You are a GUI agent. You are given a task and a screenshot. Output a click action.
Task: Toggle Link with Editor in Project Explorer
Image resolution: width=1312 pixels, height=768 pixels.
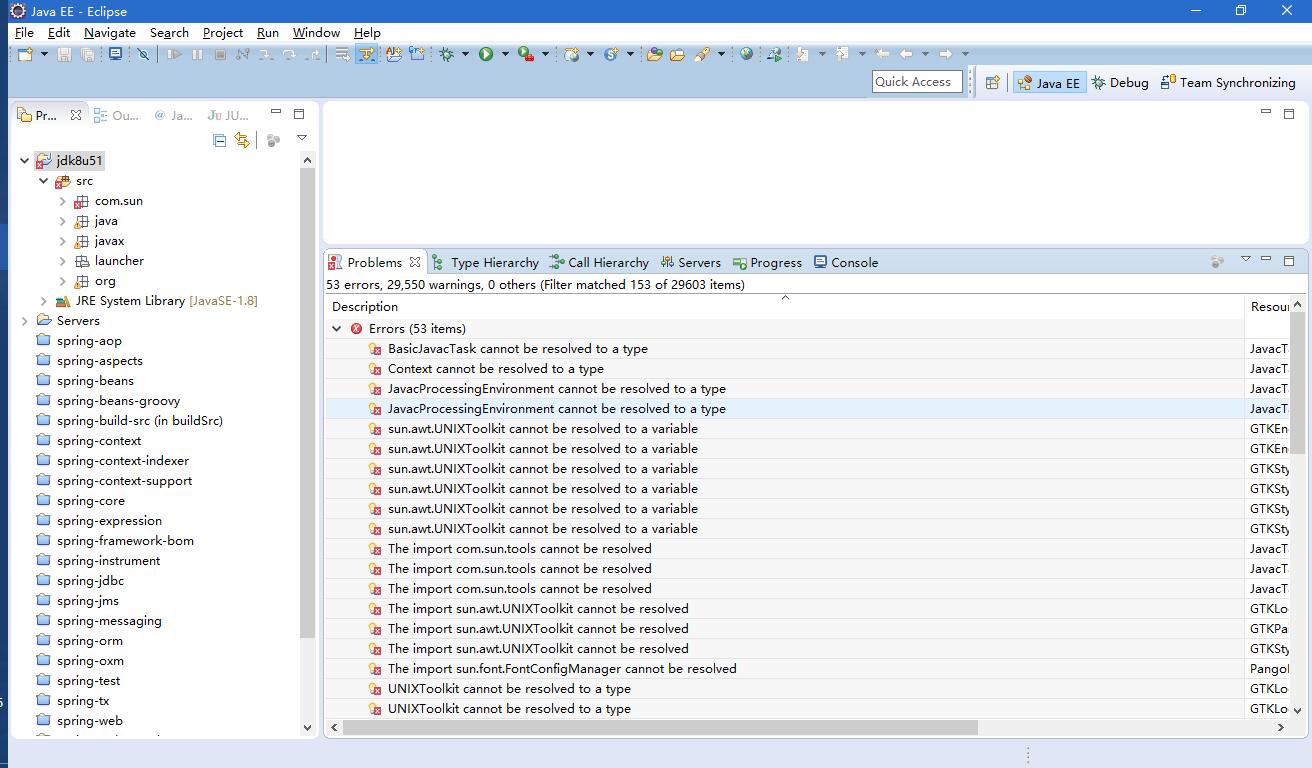coord(242,140)
